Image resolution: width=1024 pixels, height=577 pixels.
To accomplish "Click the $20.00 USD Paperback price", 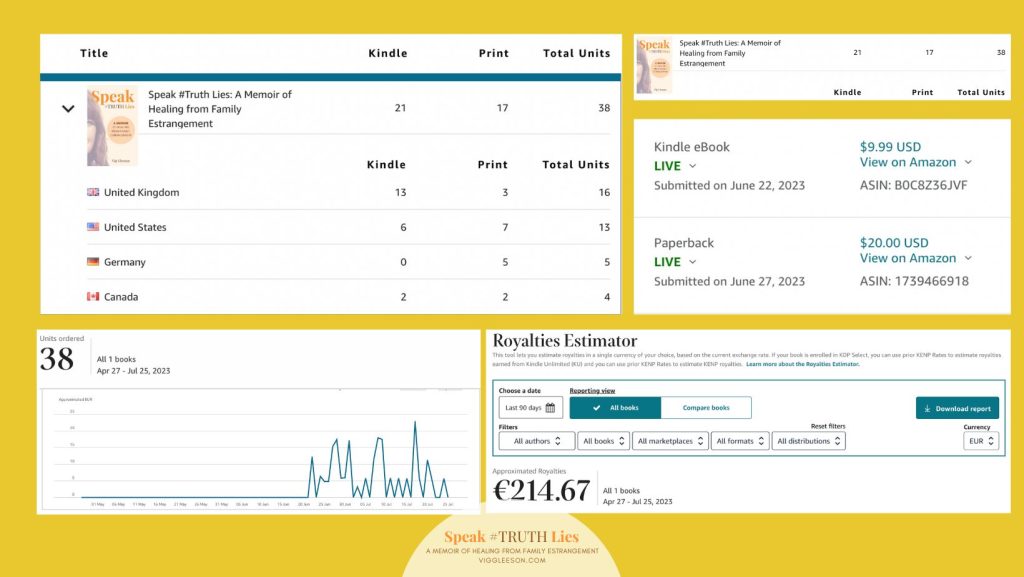I will (894, 243).
